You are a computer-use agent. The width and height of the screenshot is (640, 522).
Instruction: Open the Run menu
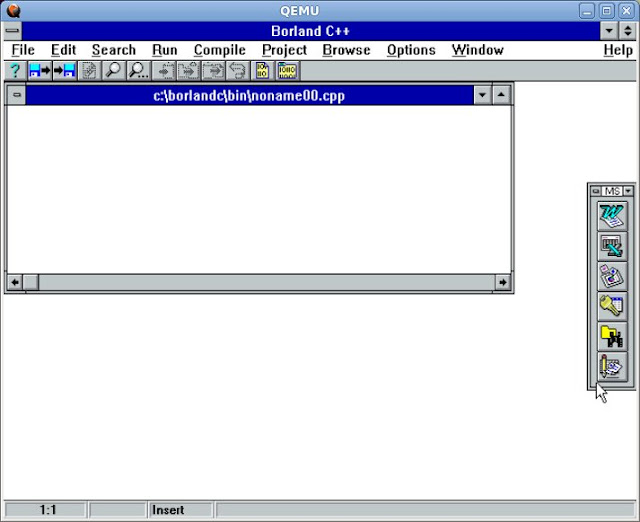(164, 50)
